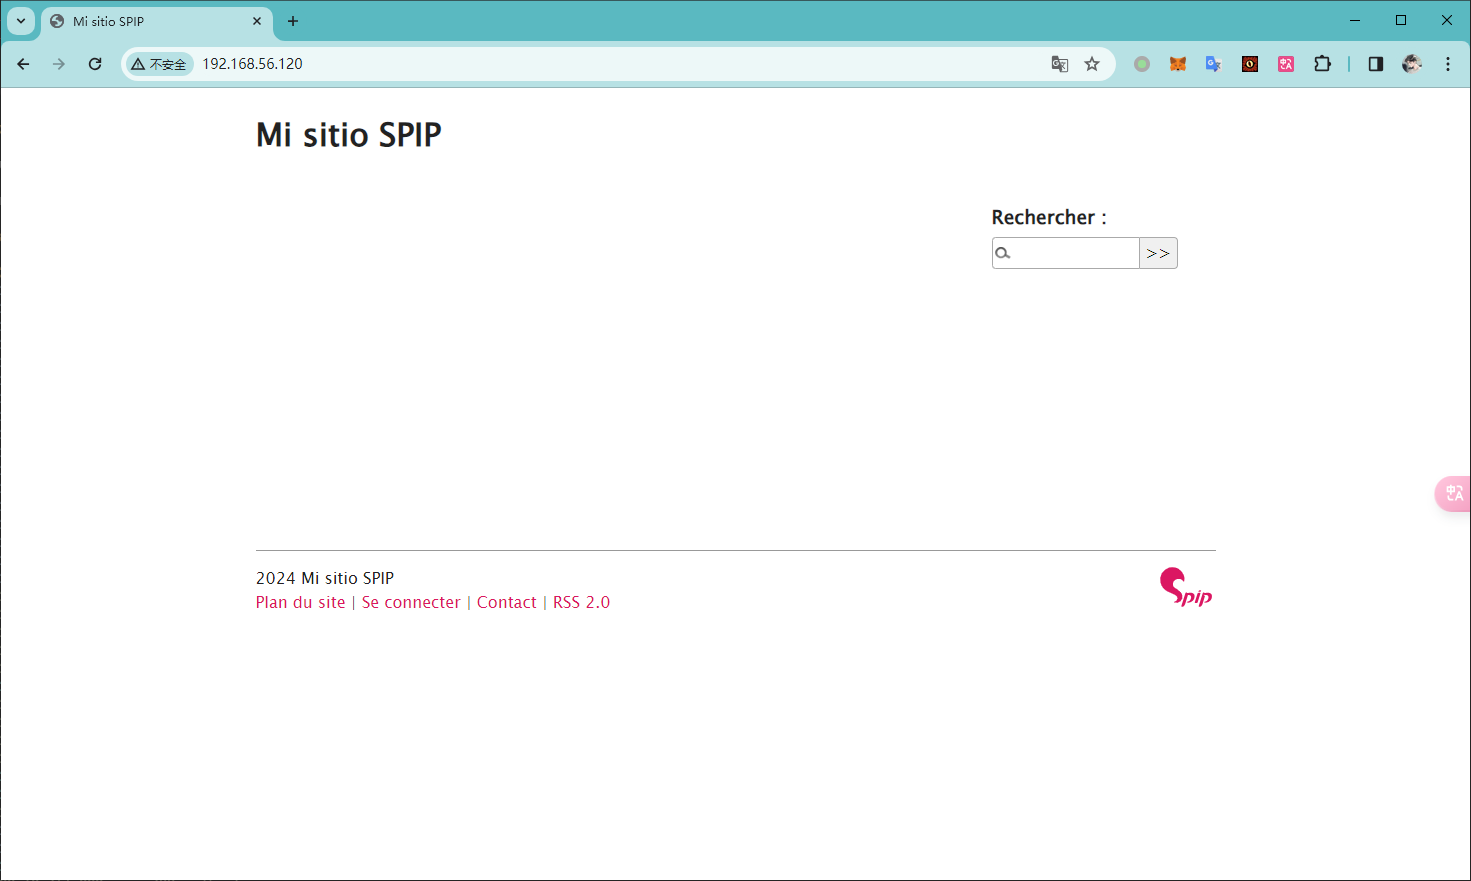Viewport: 1471px width, 881px height.
Task: Open the Google Translate extension icon
Action: tap(1214, 64)
